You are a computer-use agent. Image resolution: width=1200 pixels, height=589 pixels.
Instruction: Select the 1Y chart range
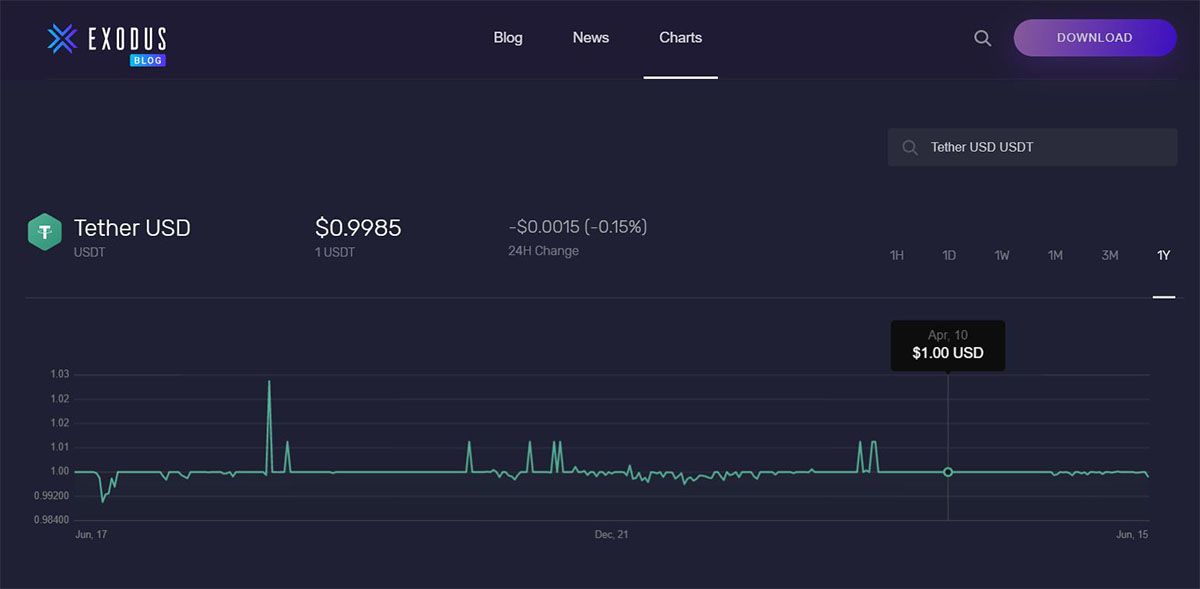coord(1163,255)
